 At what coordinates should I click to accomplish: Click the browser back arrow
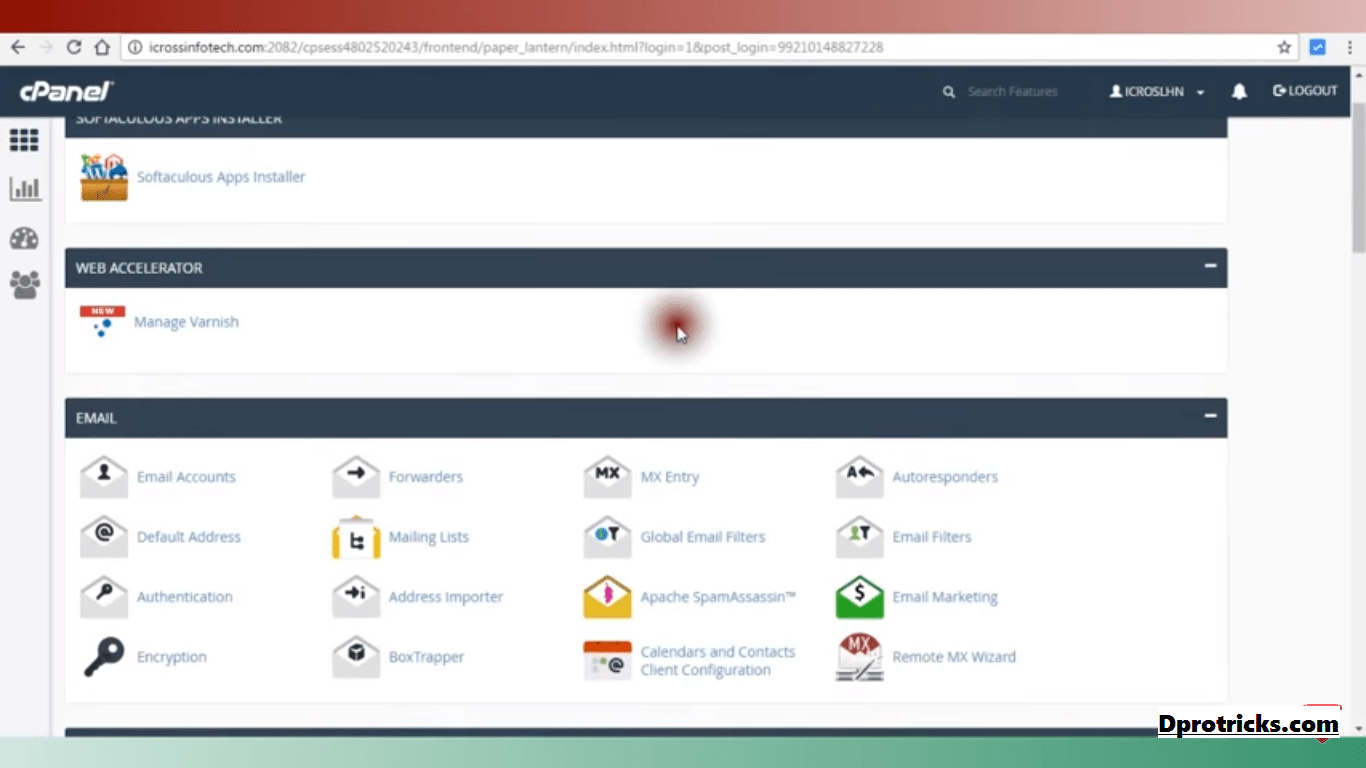[x=18, y=47]
